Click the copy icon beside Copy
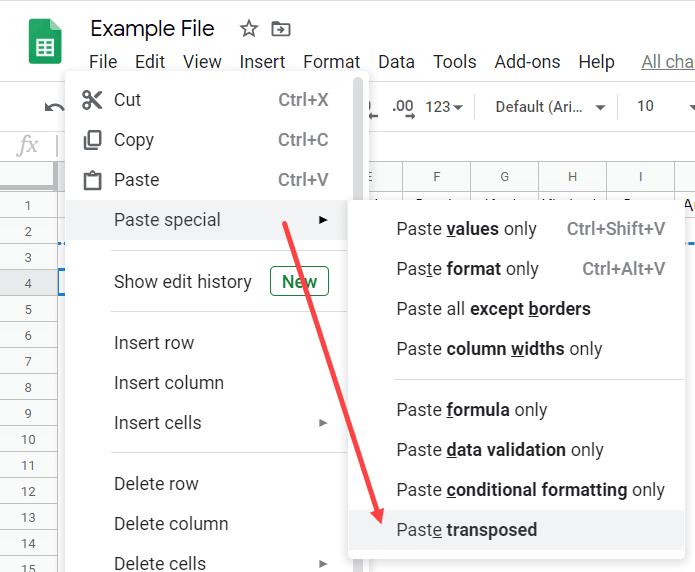695x572 pixels. 92,140
